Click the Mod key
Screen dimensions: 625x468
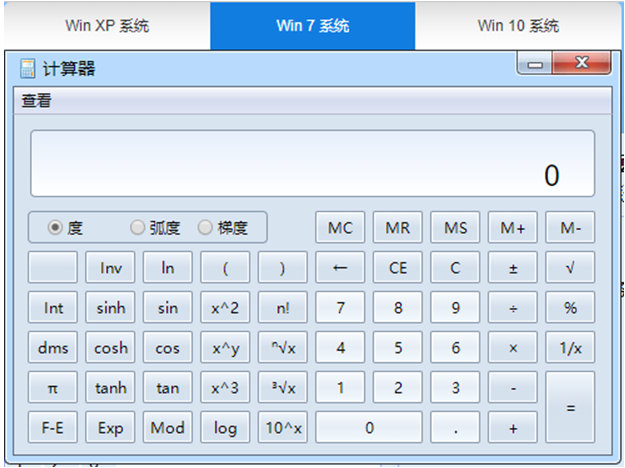[x=167, y=427]
